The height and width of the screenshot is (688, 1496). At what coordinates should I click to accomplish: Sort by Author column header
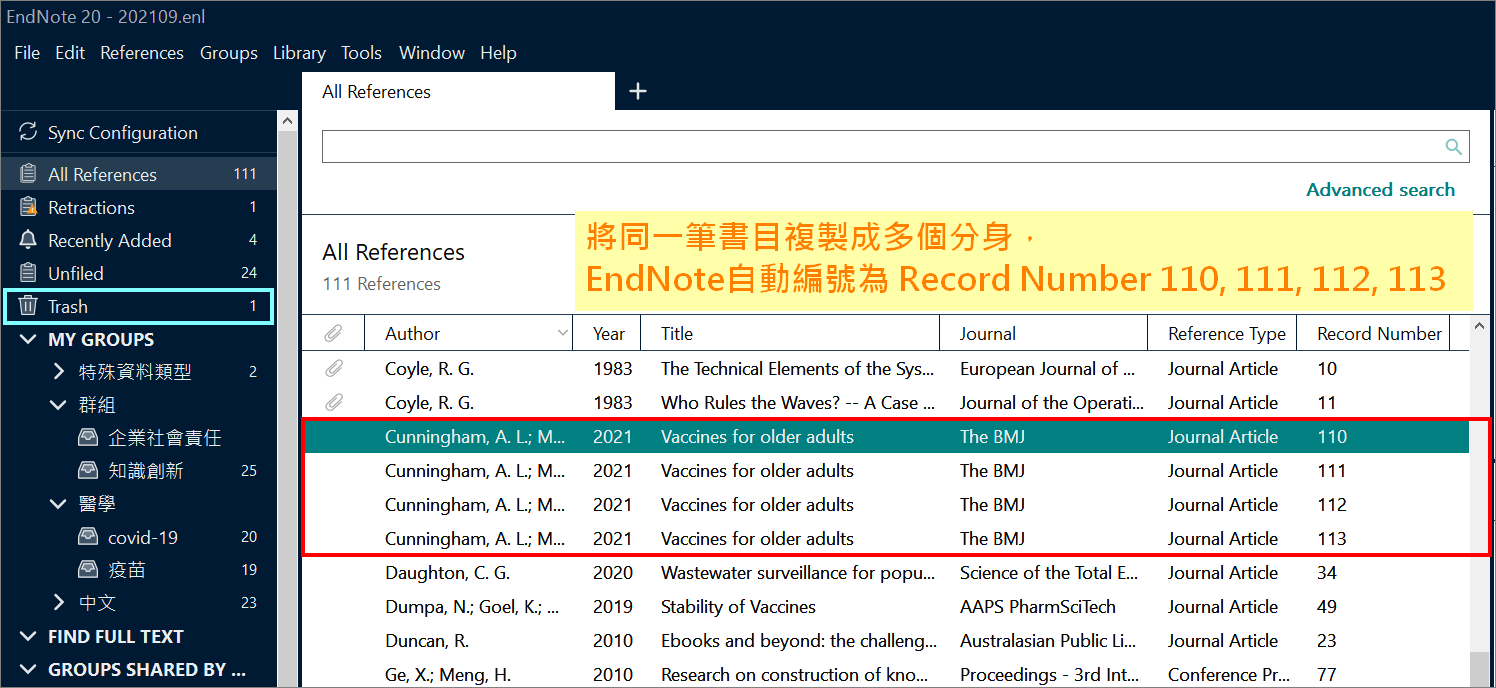[x=468, y=333]
